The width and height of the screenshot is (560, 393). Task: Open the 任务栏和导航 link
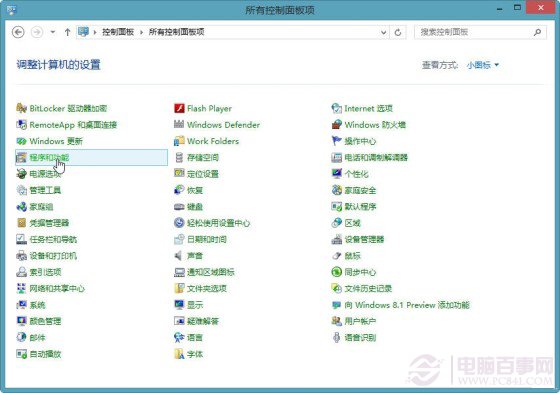[x=53, y=239]
